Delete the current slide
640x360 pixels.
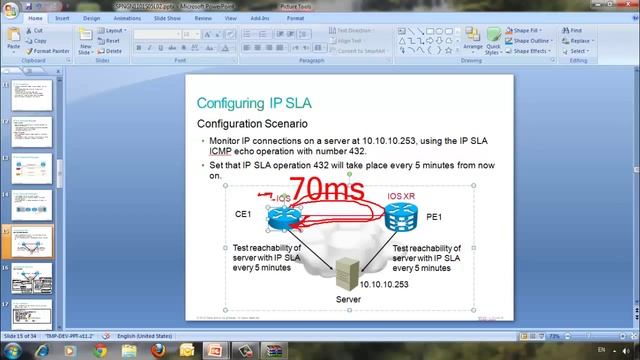tap(109, 51)
